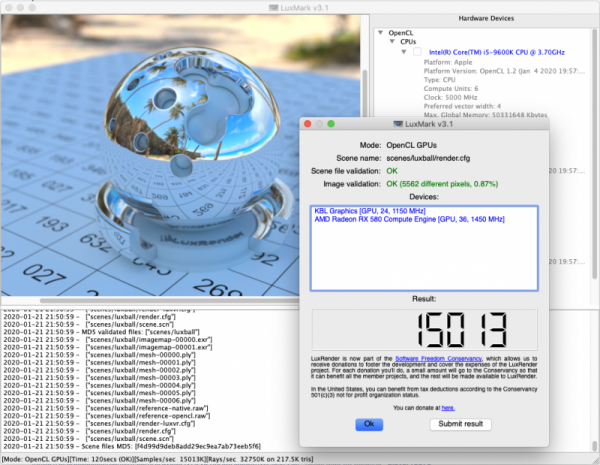Click the 15013 result display

[x=424, y=330]
